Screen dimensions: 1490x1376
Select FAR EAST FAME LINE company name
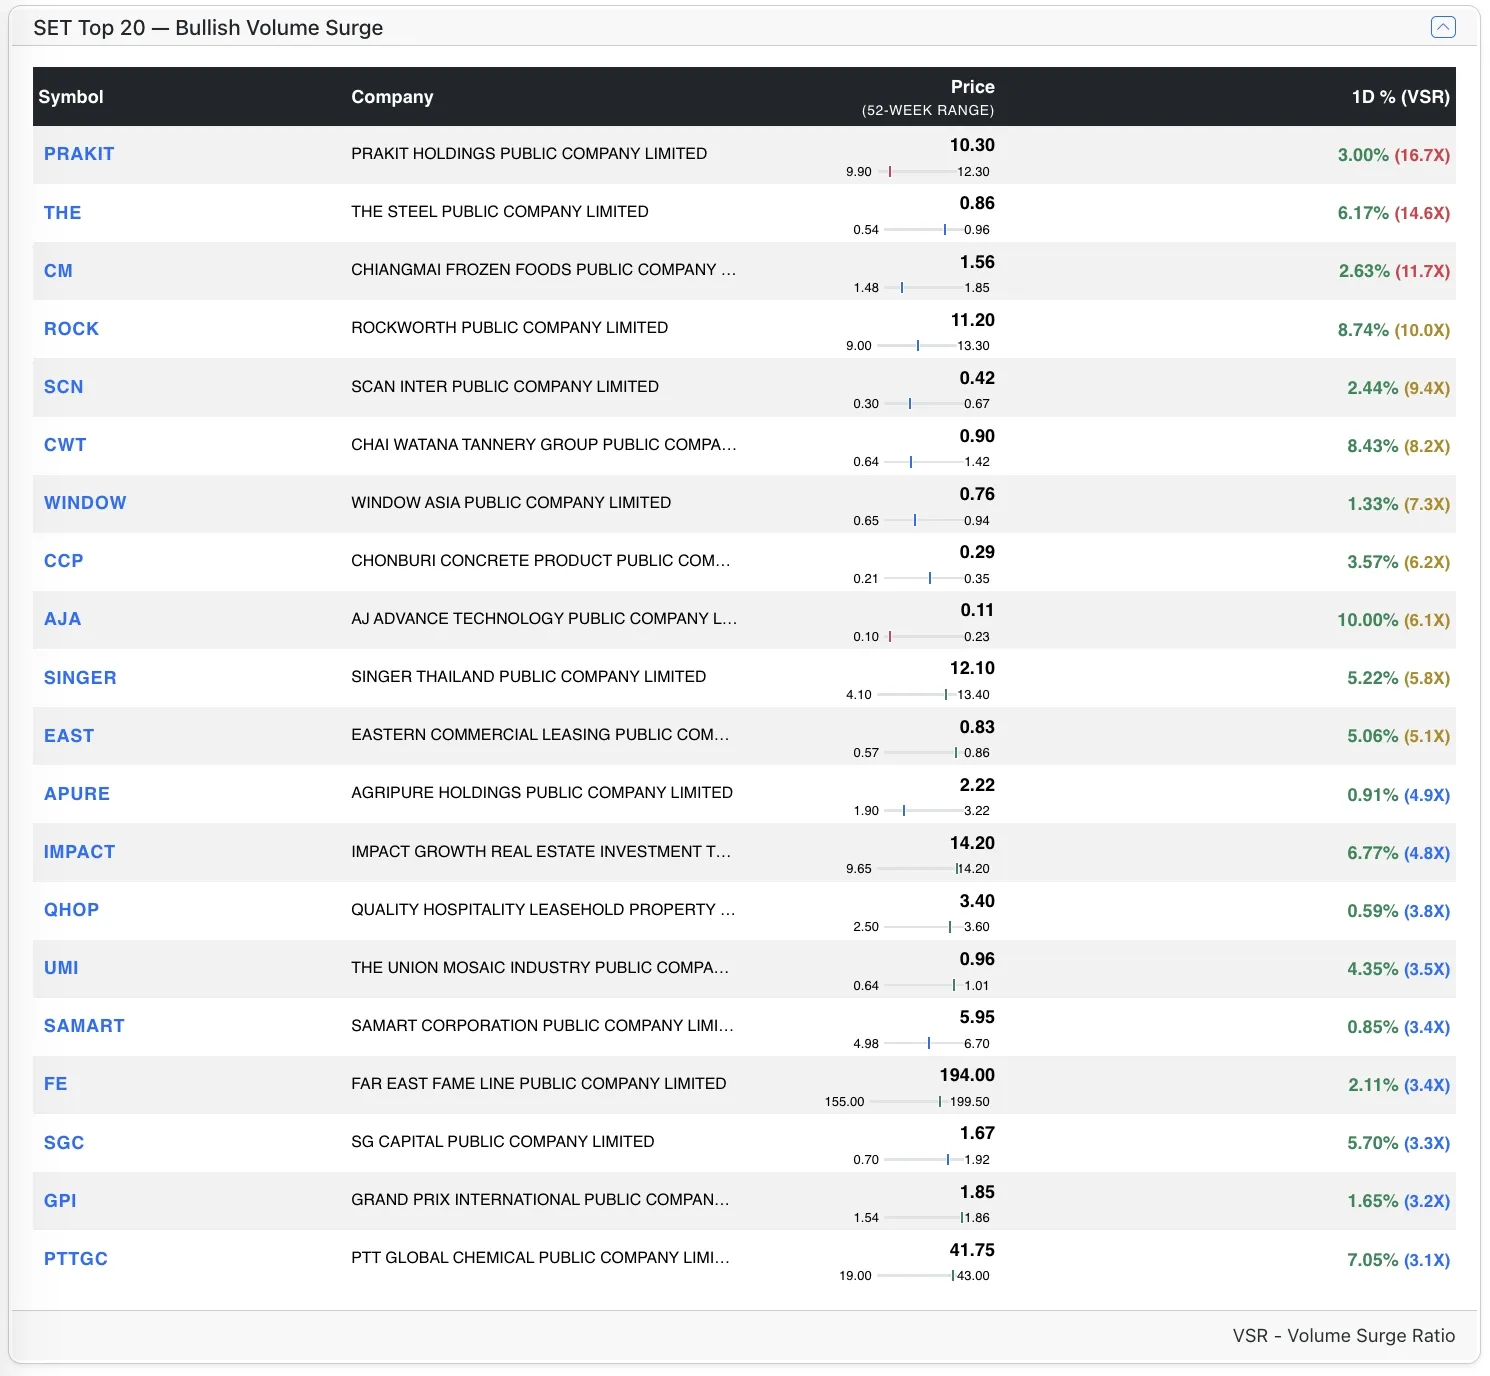538,1083
